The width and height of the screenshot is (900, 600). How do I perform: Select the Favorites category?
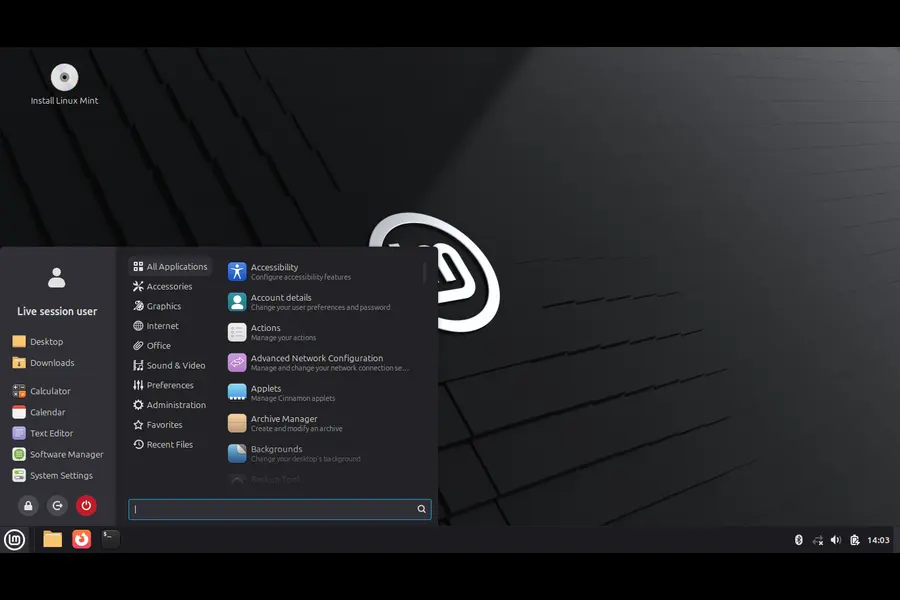point(158,425)
